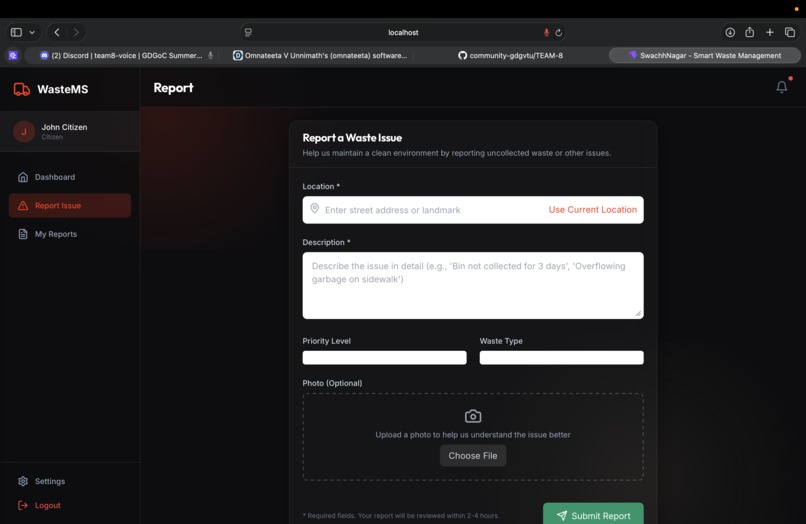Click the browser back arrow
Screen dimensions: 806x524
(x=57, y=32)
